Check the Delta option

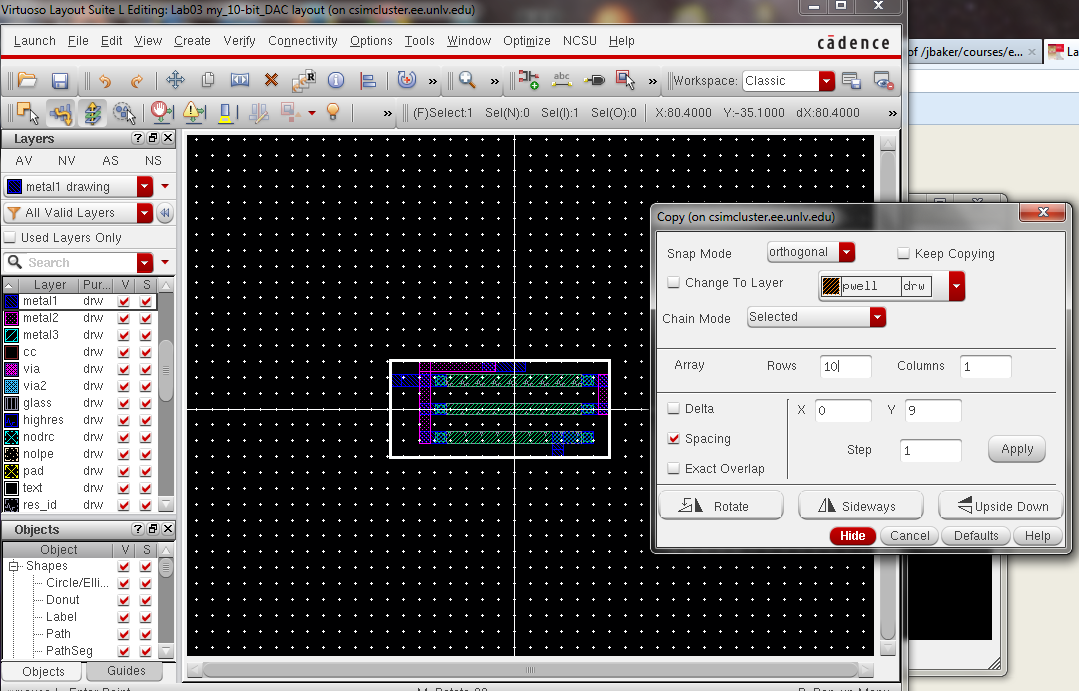(x=673, y=409)
